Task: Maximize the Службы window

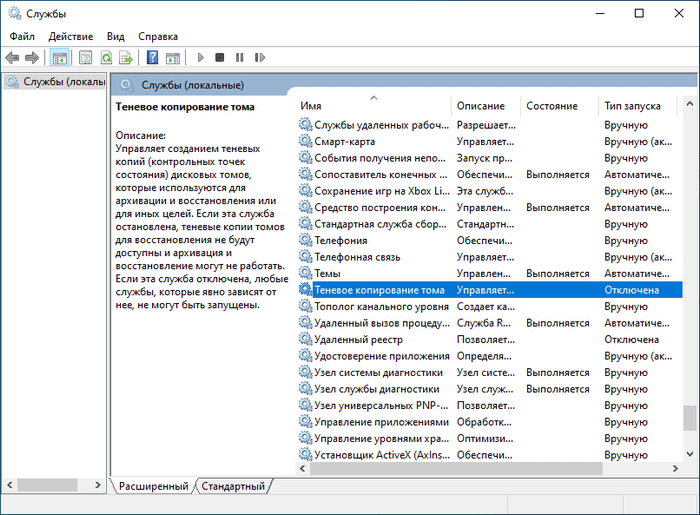Action: point(639,13)
